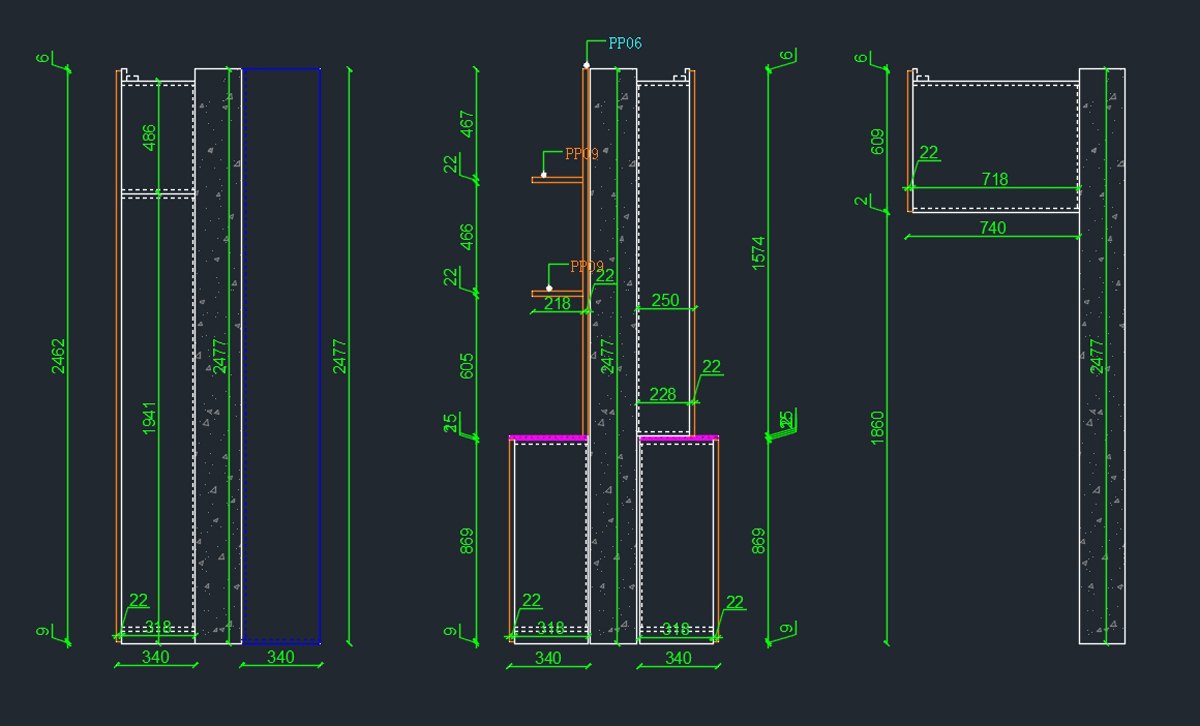Select the 228 dimension text
The width and height of the screenshot is (1200, 726).
pos(663,395)
